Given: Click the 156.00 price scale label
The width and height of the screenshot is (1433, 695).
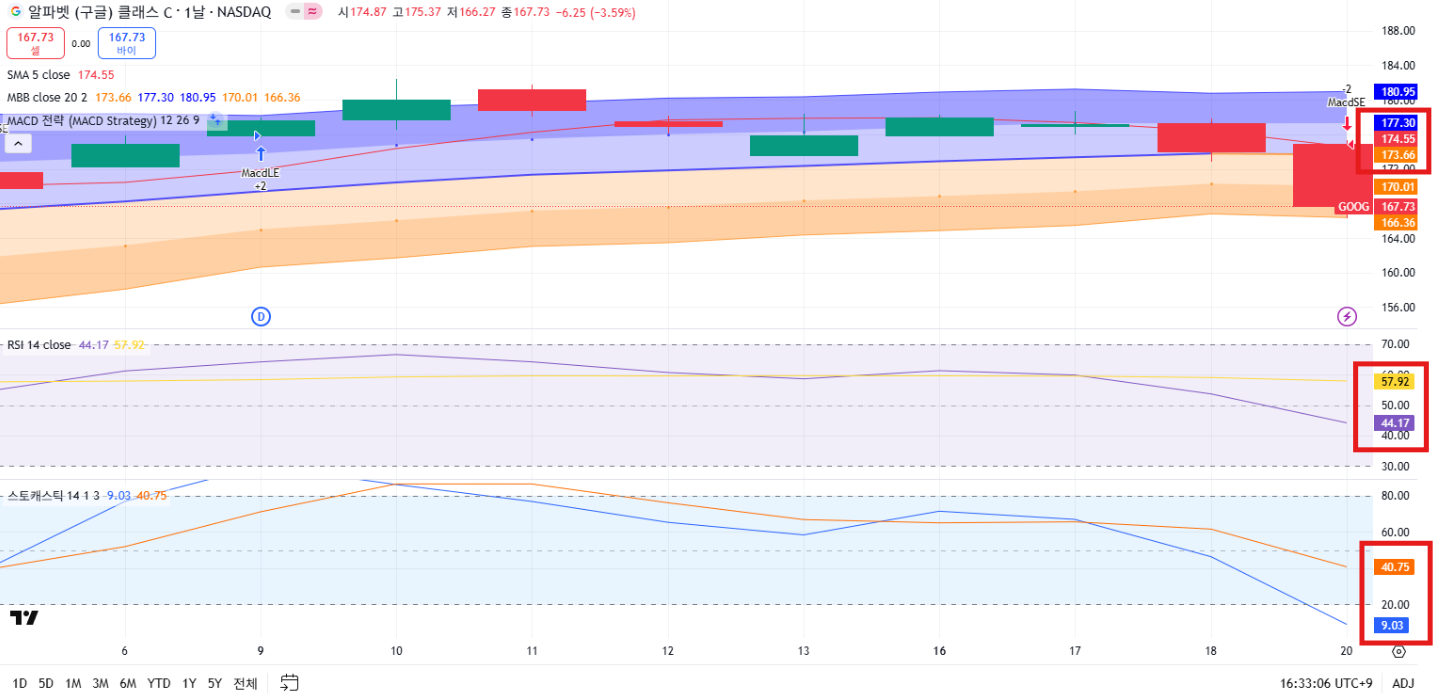Looking at the screenshot, I should click(x=1399, y=307).
